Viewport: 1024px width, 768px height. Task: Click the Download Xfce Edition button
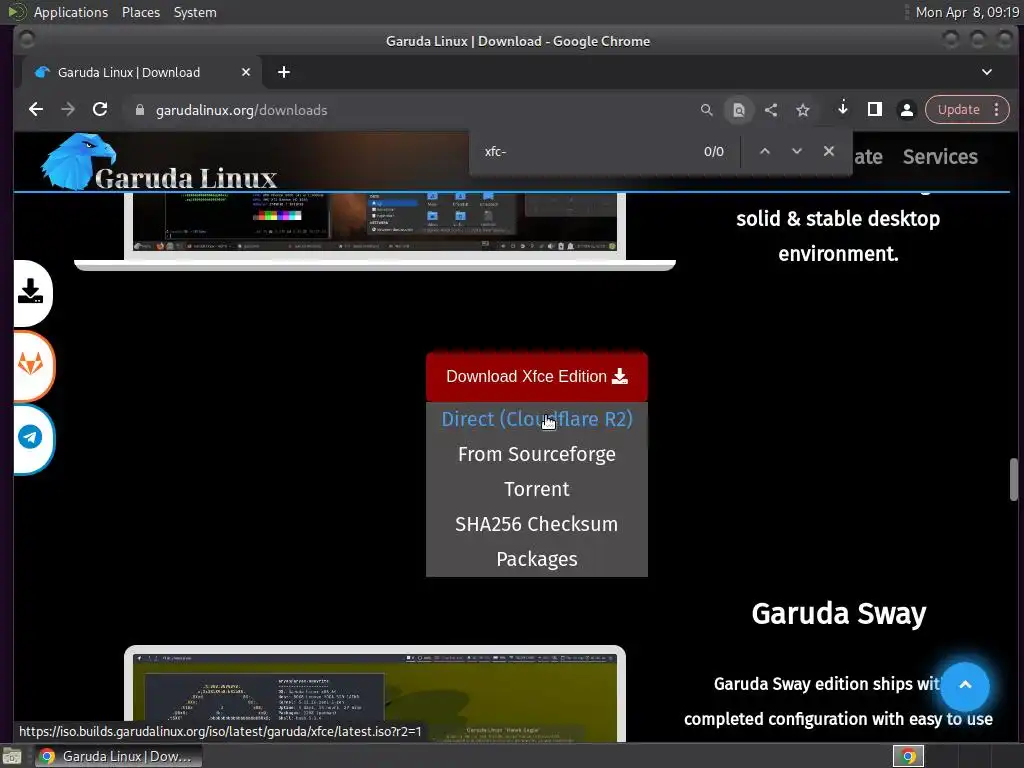coord(537,377)
